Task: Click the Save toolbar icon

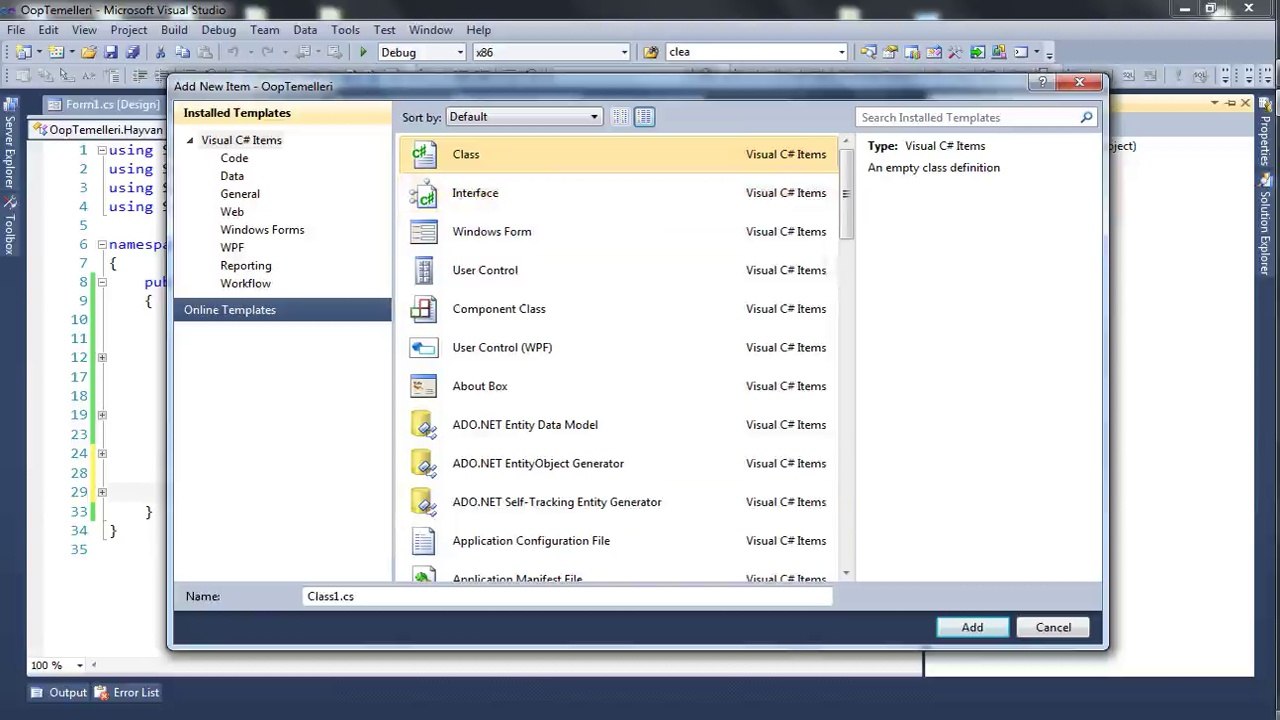Action: pos(111,52)
